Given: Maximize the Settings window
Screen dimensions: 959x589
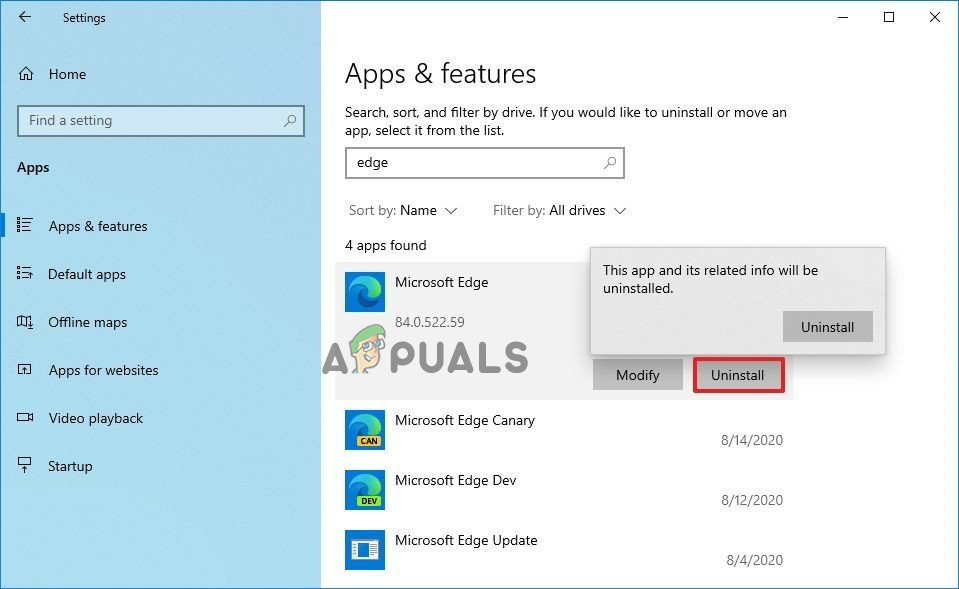Looking at the screenshot, I should (x=889, y=17).
